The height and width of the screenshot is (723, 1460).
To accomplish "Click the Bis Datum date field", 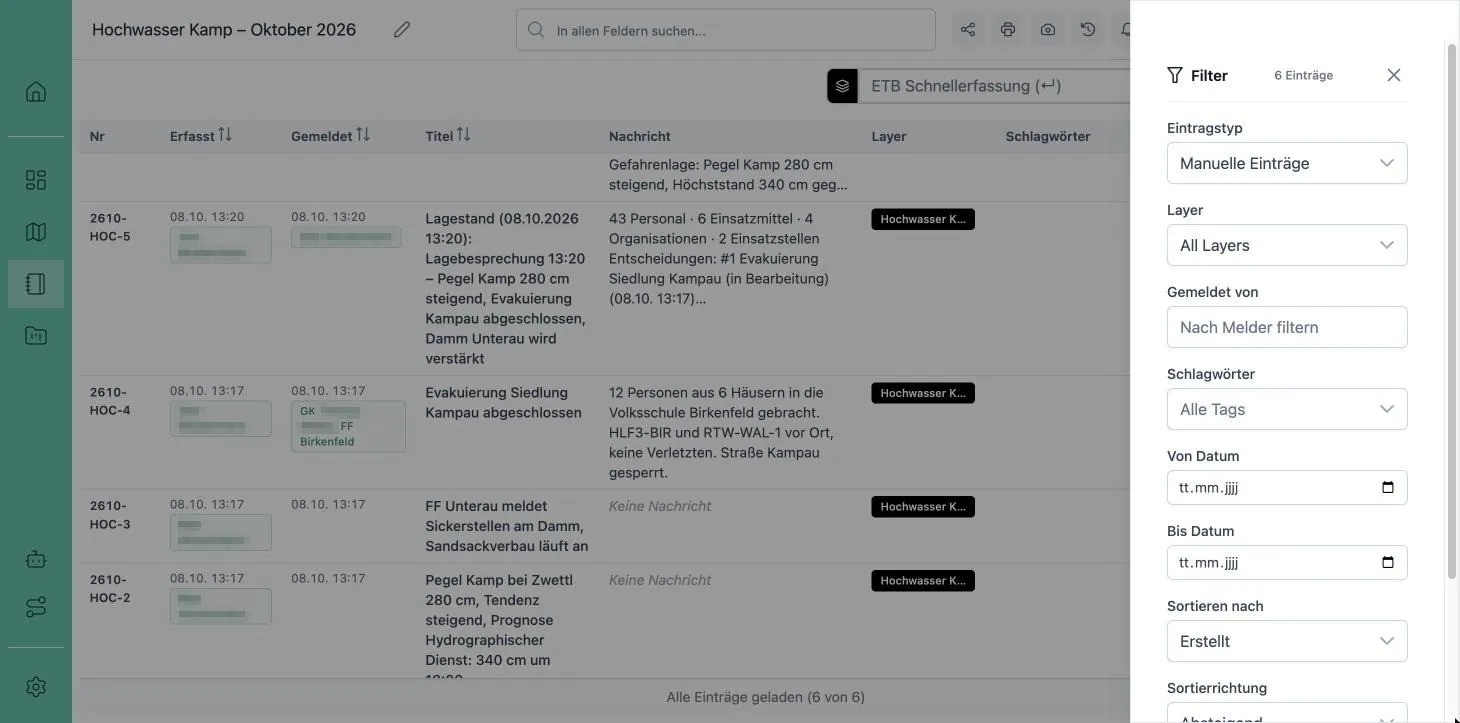I will [1287, 563].
